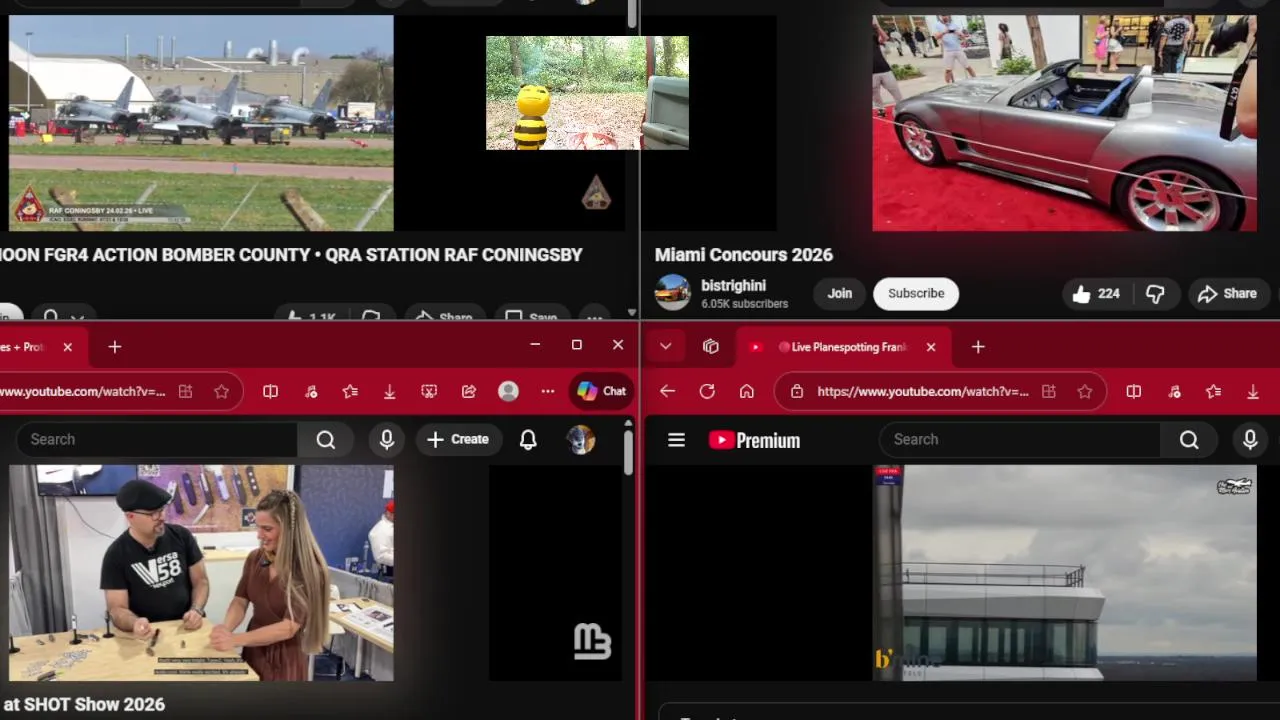Click the RAF Coningsby live video player
Viewport: 1280px width, 720px height.
tap(201, 123)
